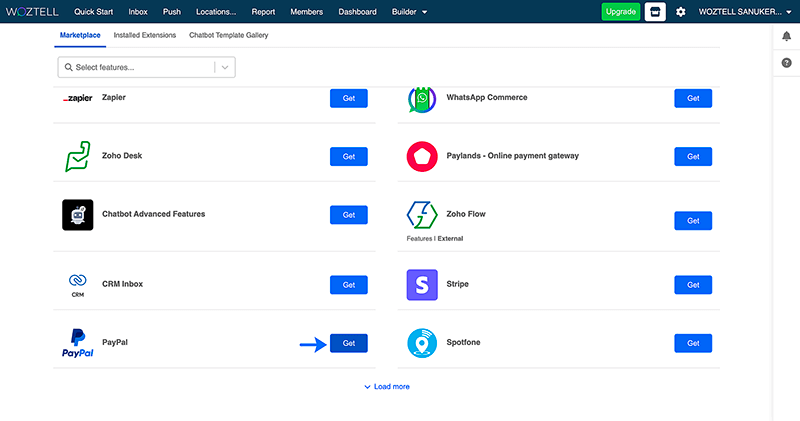Open the Report menu
Image resolution: width=800 pixels, height=421 pixels.
[263, 12]
